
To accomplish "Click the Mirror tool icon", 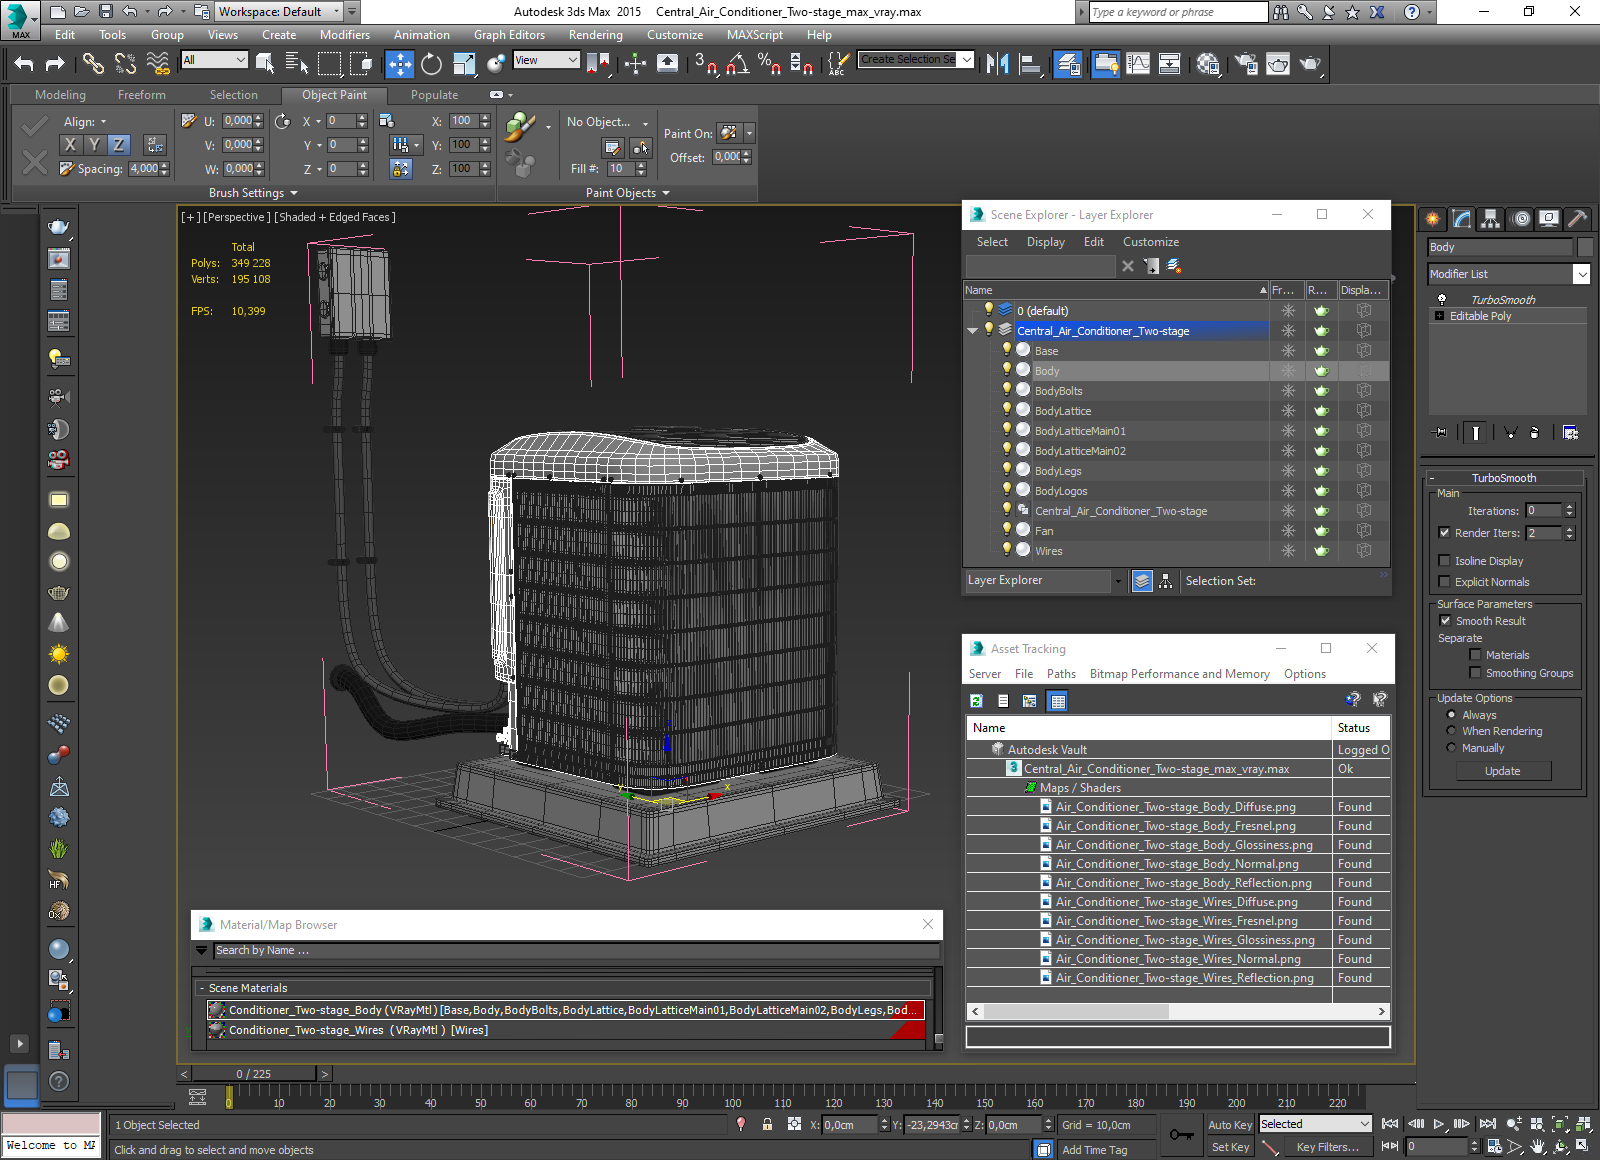I will [x=997, y=64].
